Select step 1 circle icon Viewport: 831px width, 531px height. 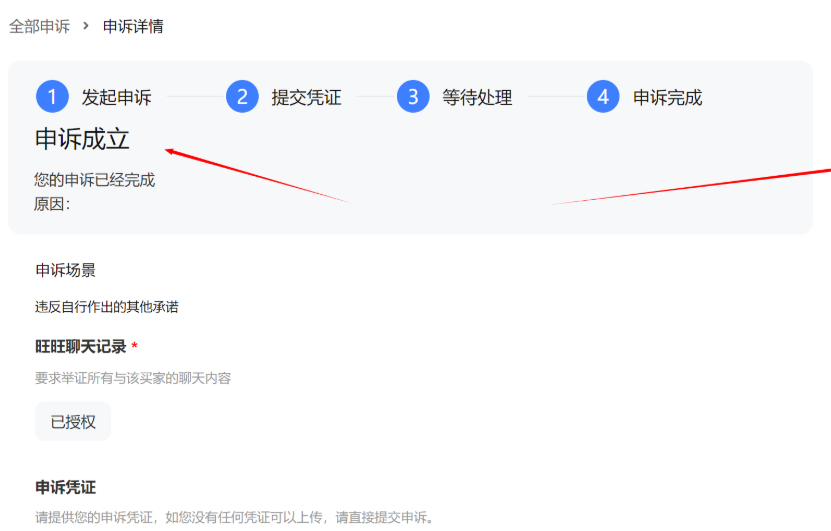(x=52, y=96)
